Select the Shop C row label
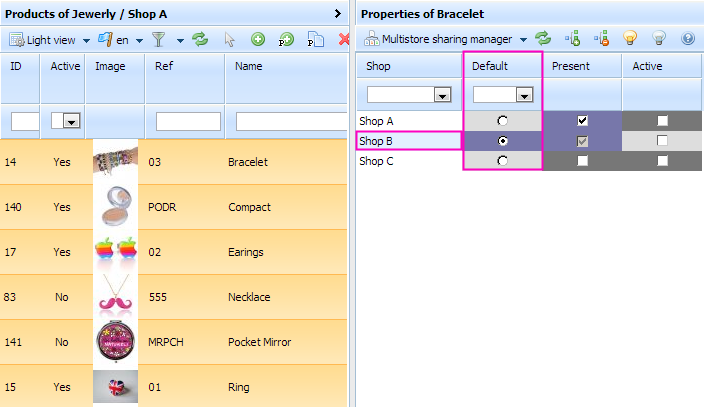704x407 pixels. (376, 161)
